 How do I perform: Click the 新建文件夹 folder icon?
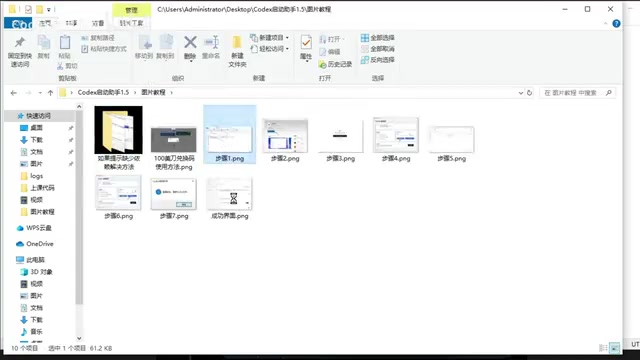(237, 42)
